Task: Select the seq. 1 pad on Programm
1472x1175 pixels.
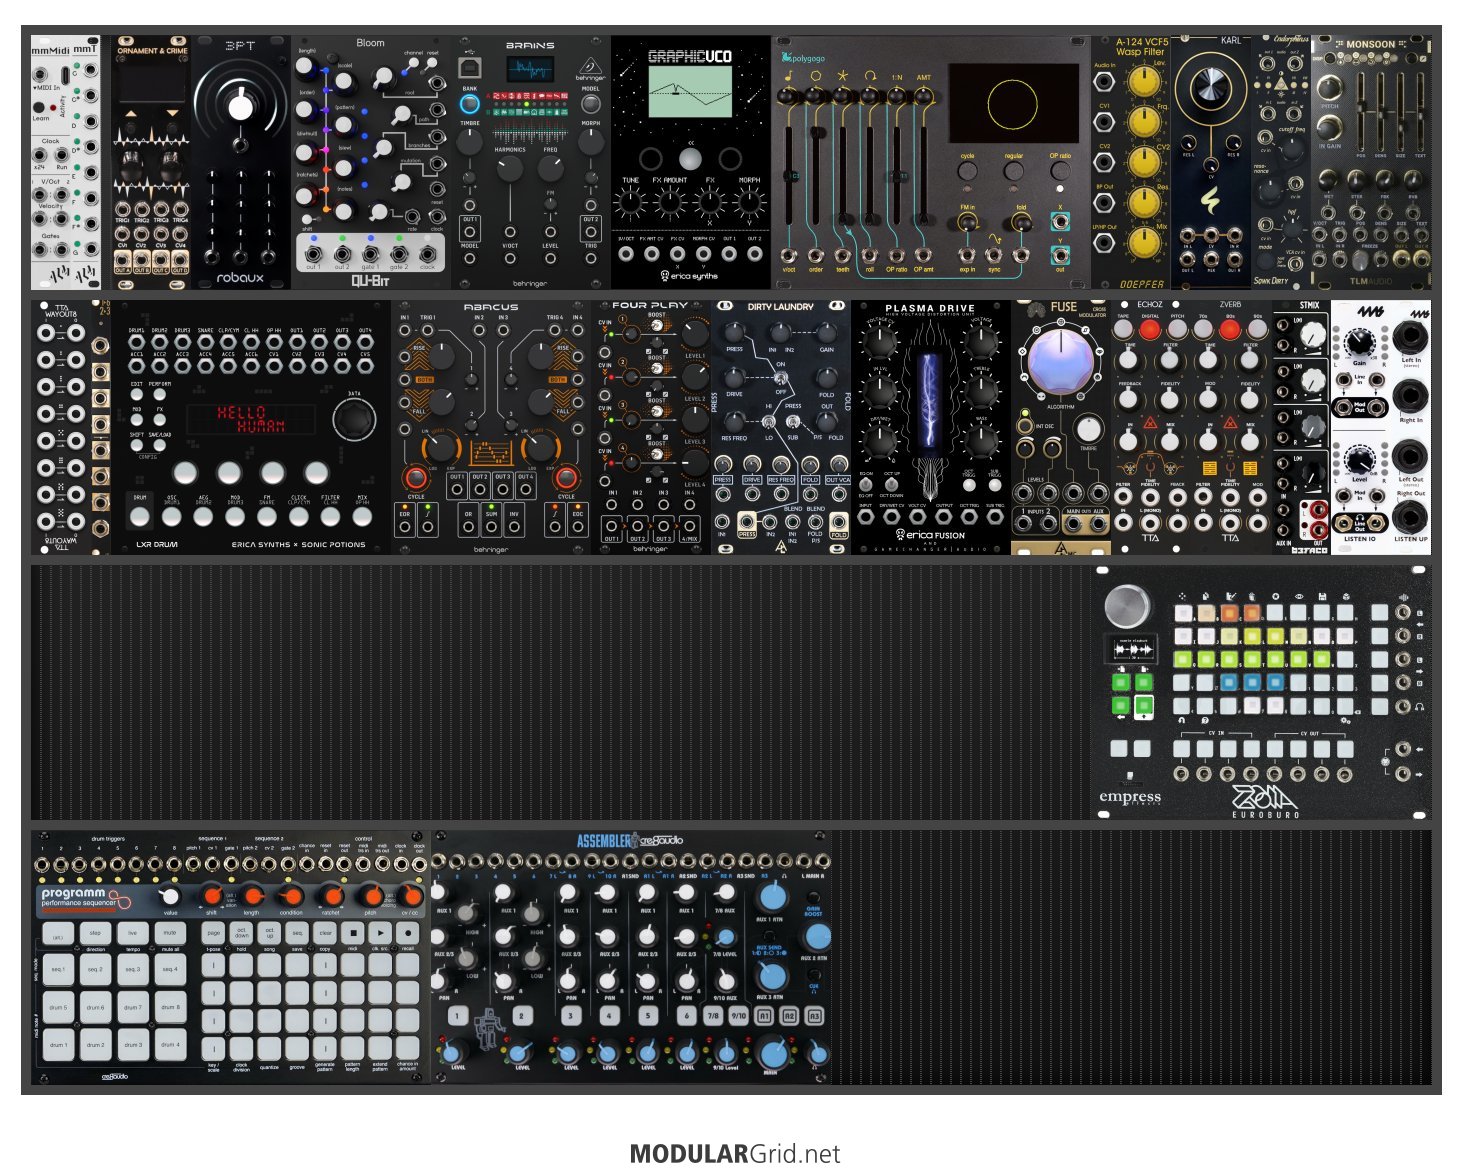Action: [x=59, y=970]
